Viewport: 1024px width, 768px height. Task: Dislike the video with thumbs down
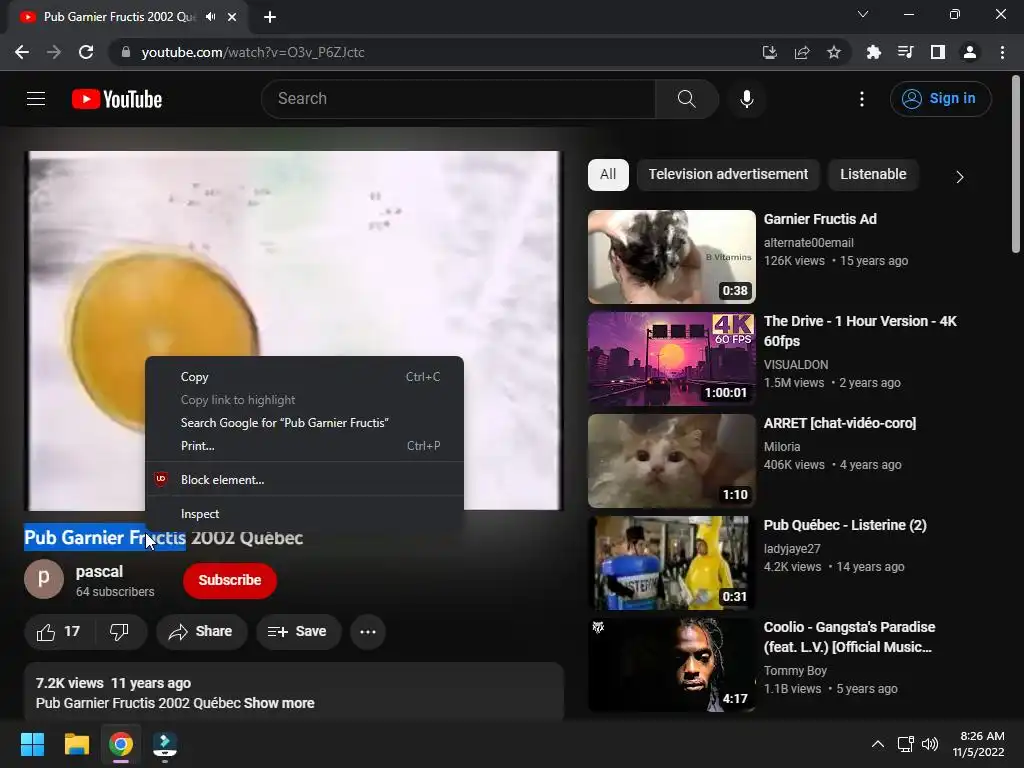(x=120, y=632)
